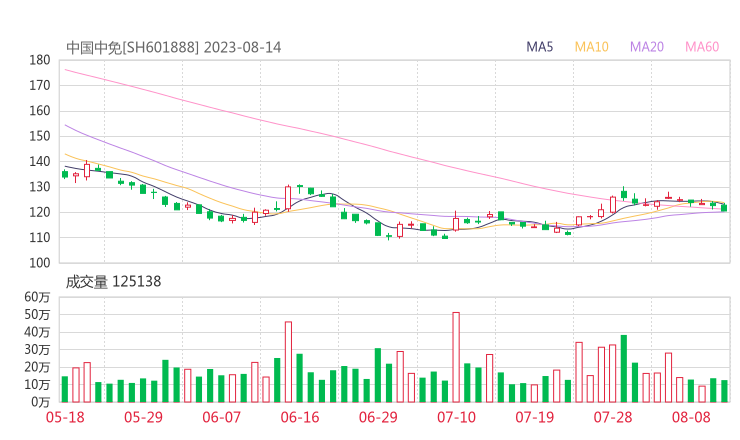Click the 60万 volume axis label
Viewport: 740px width, 440px height.
click(x=37, y=297)
